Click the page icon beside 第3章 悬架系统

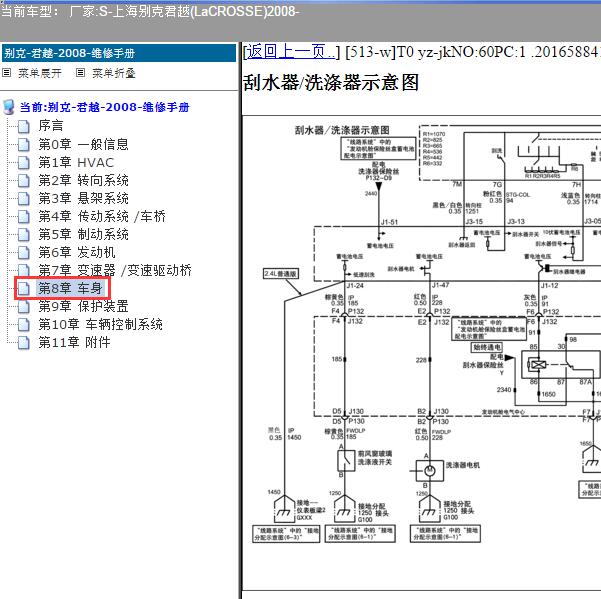coord(24,199)
